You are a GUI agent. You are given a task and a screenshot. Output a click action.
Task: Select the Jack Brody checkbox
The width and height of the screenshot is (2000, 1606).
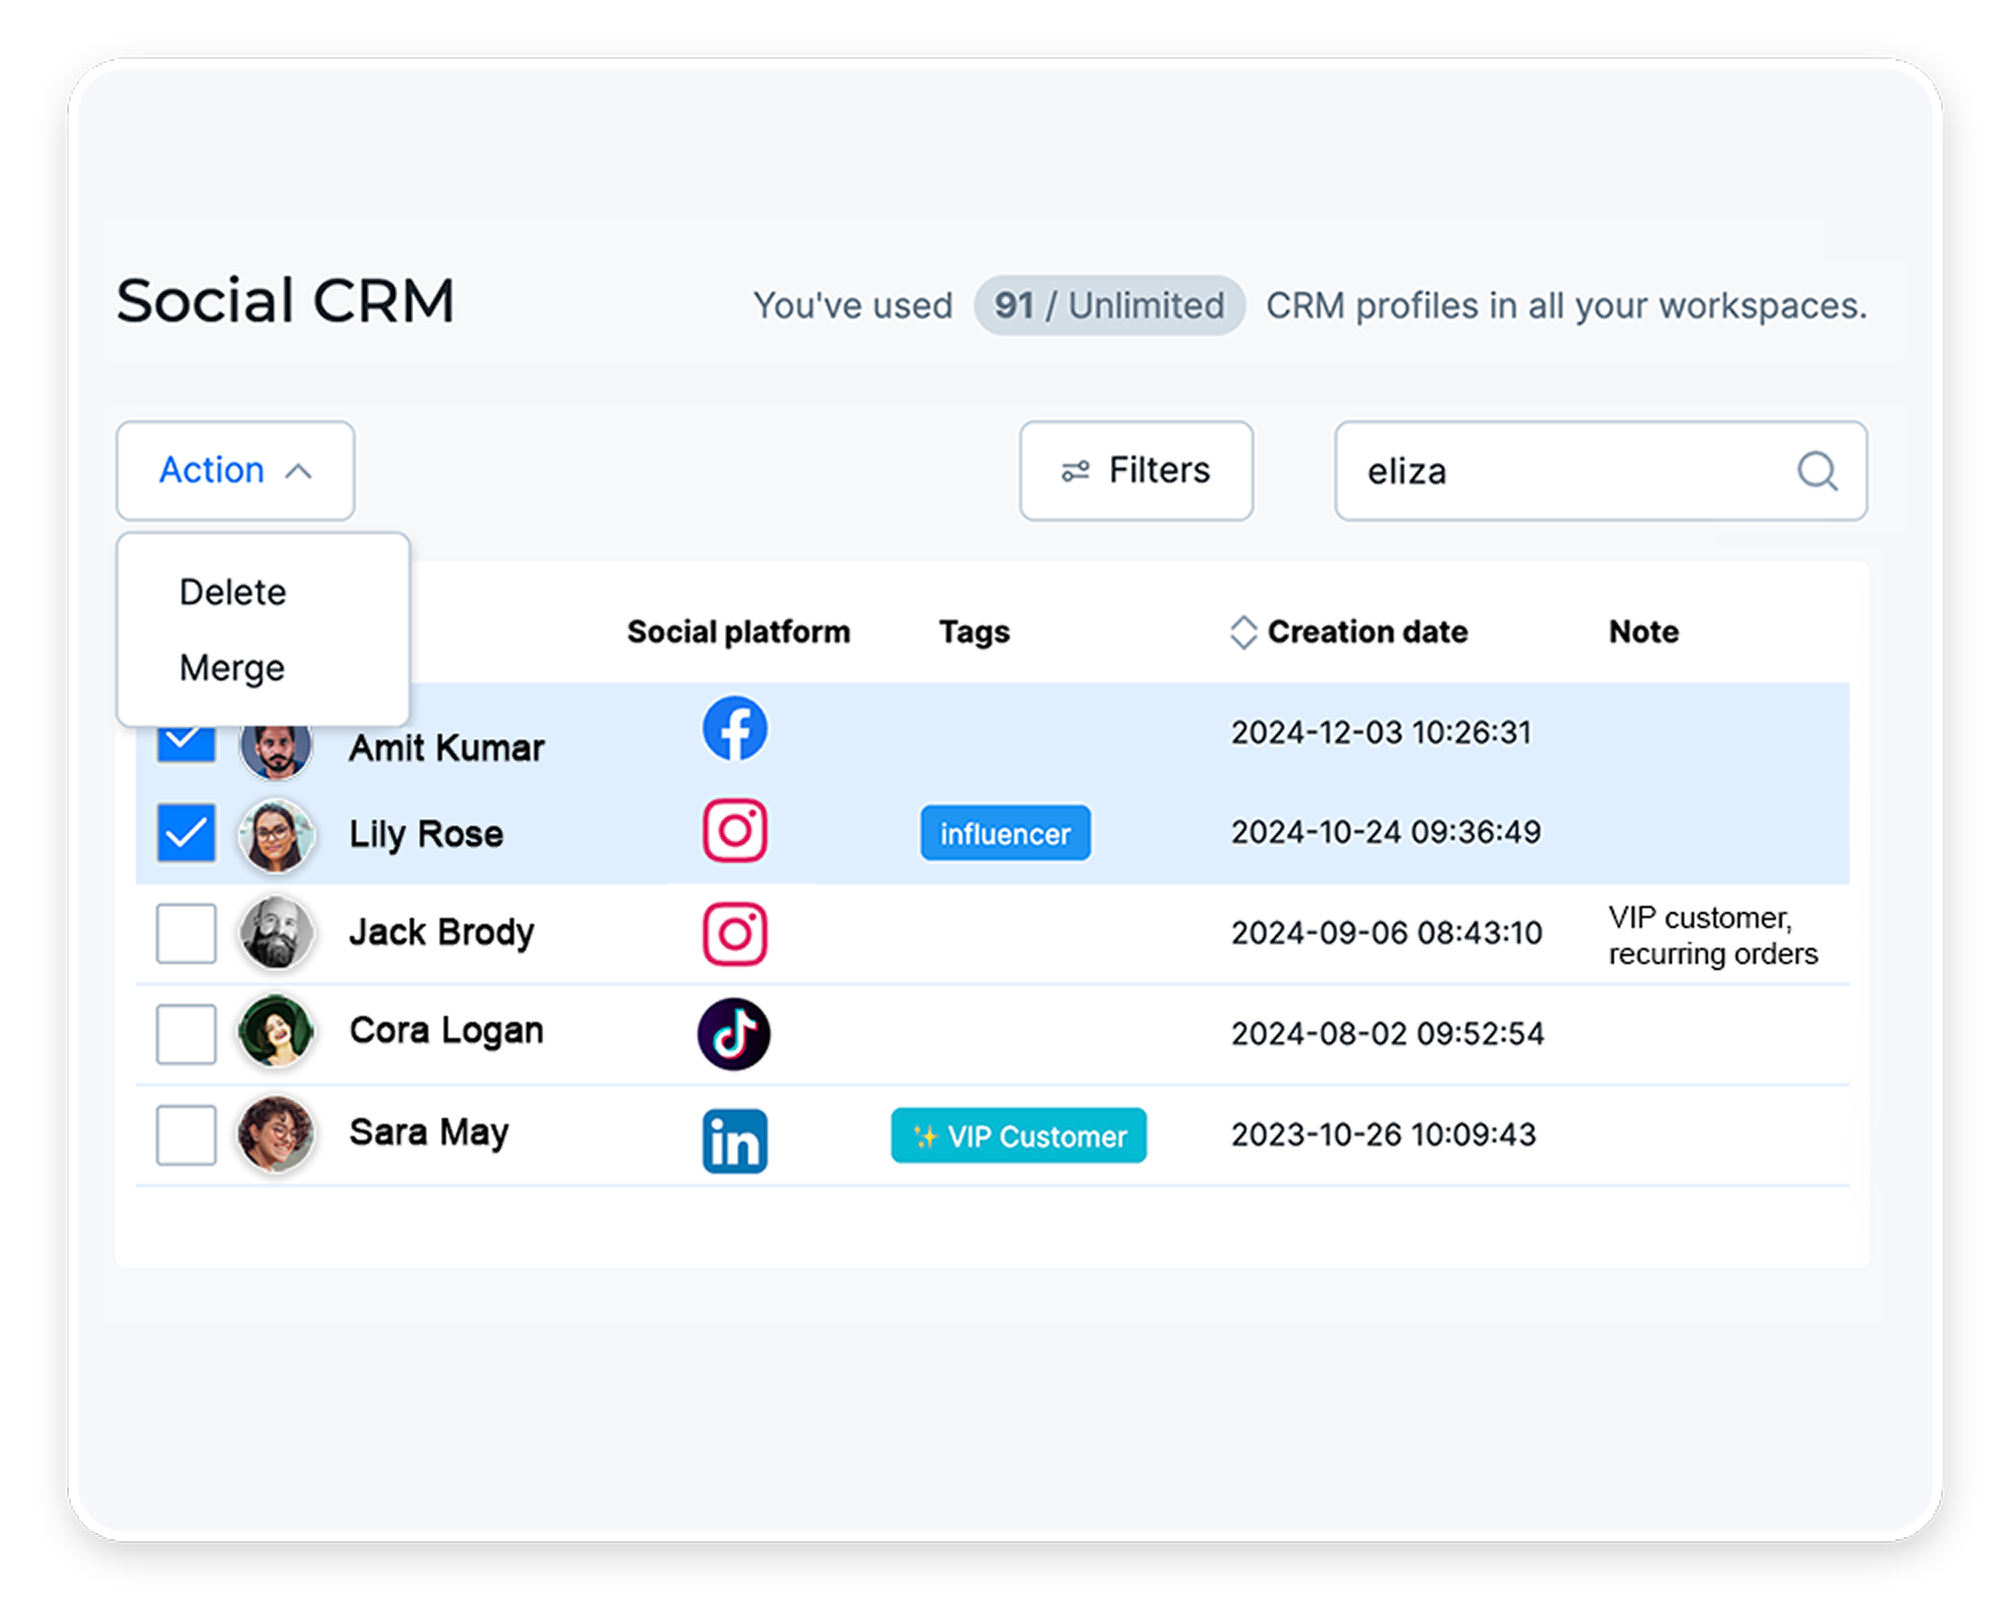pos(186,933)
